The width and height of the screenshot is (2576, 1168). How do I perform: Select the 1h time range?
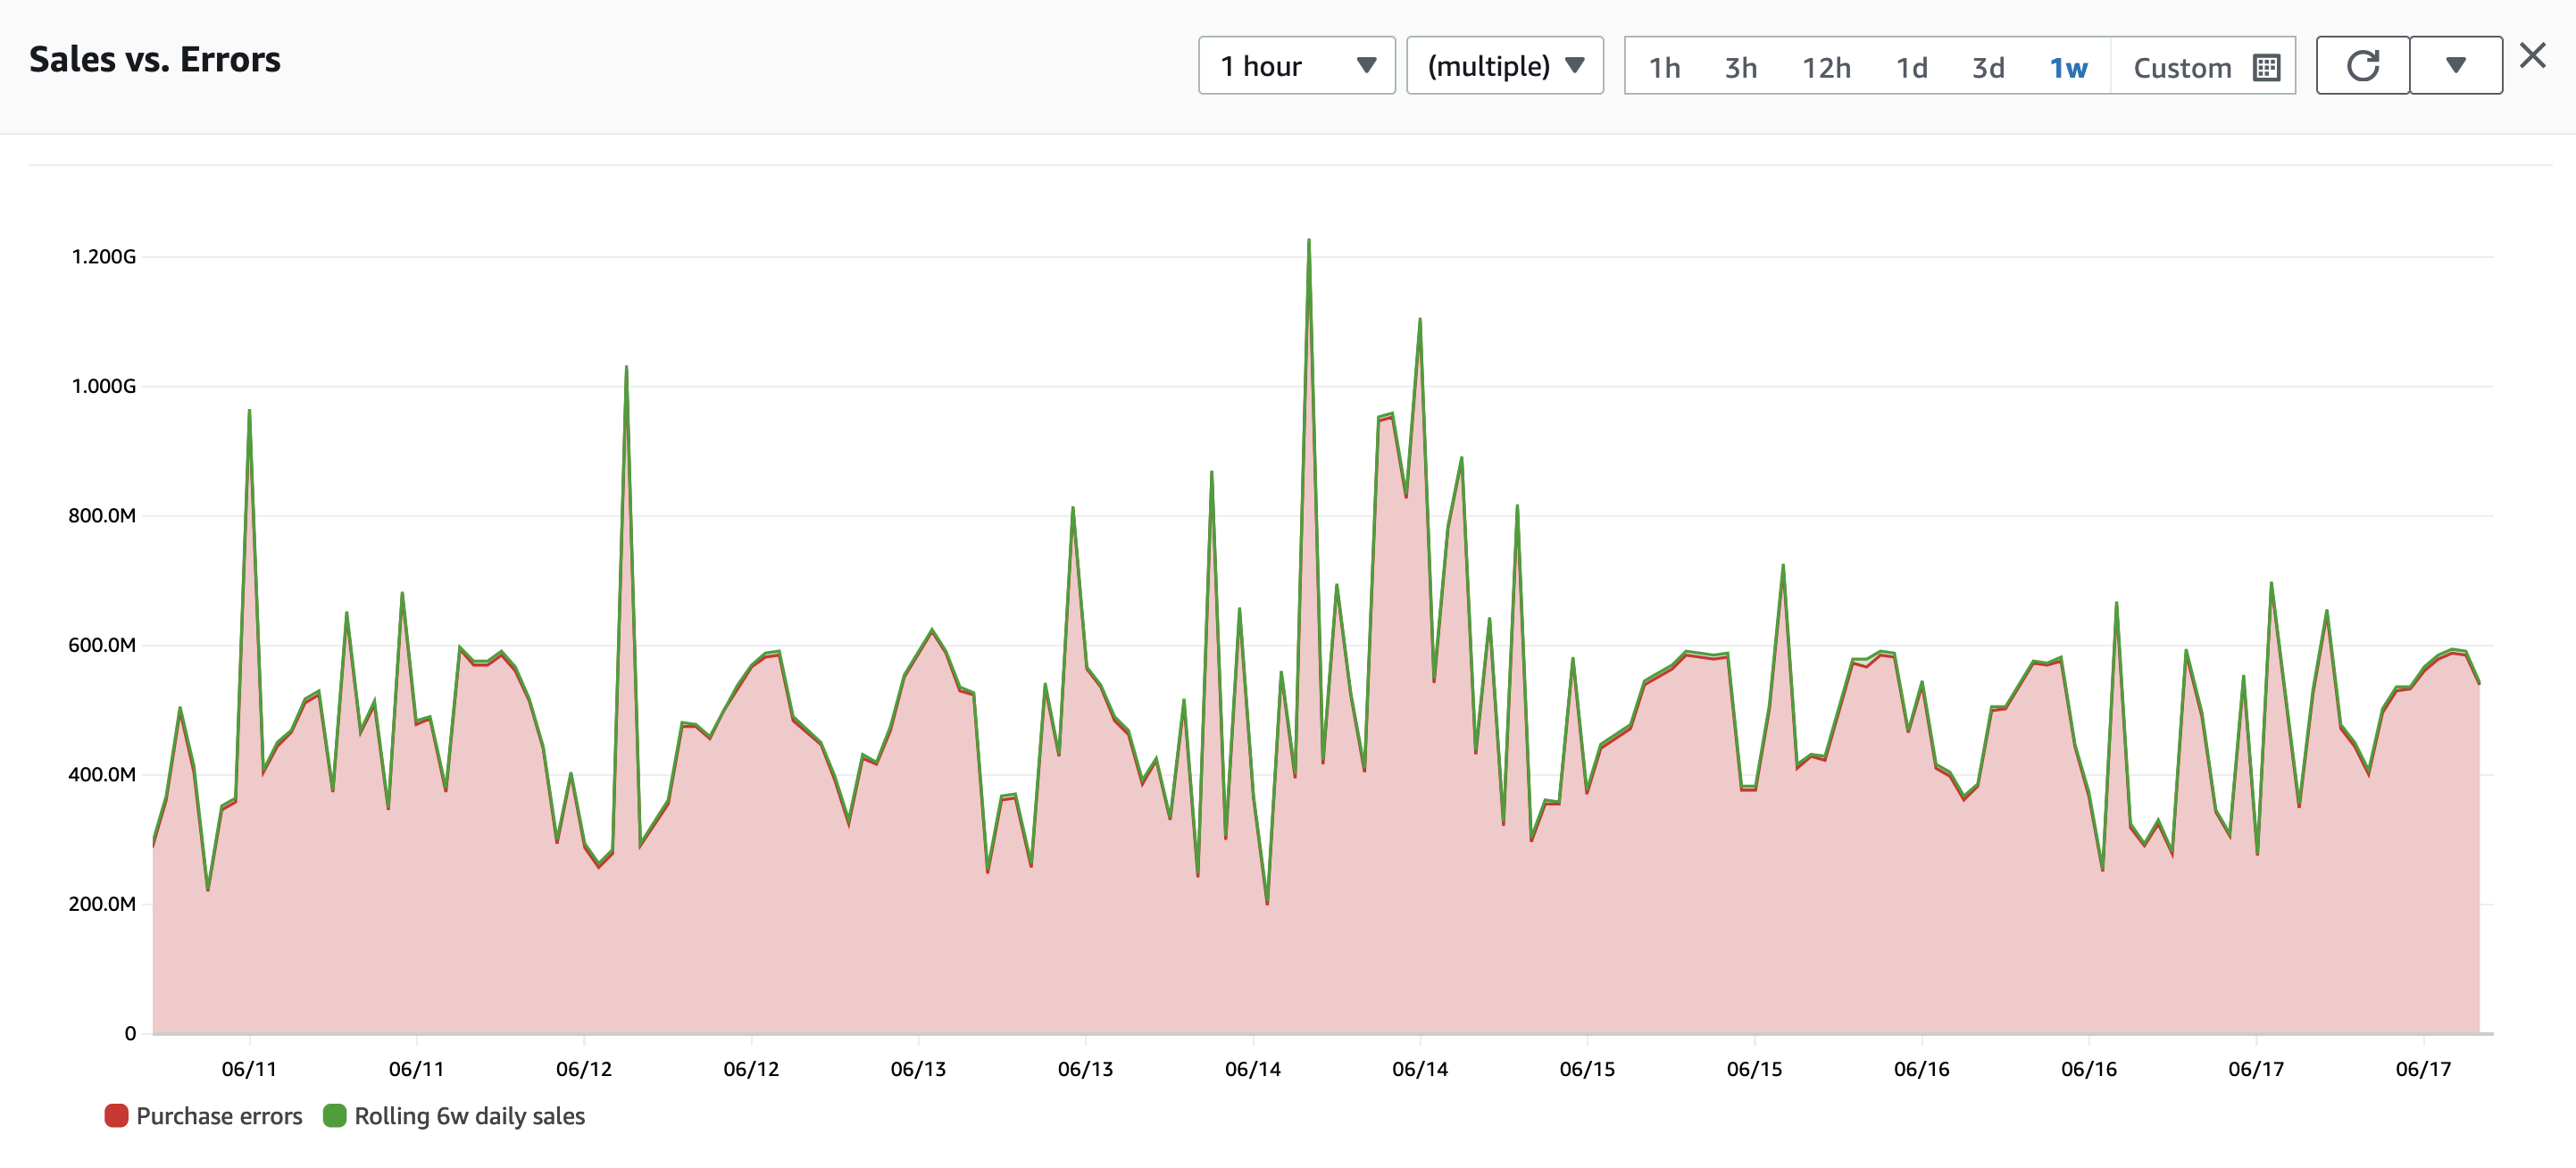[x=1664, y=68]
